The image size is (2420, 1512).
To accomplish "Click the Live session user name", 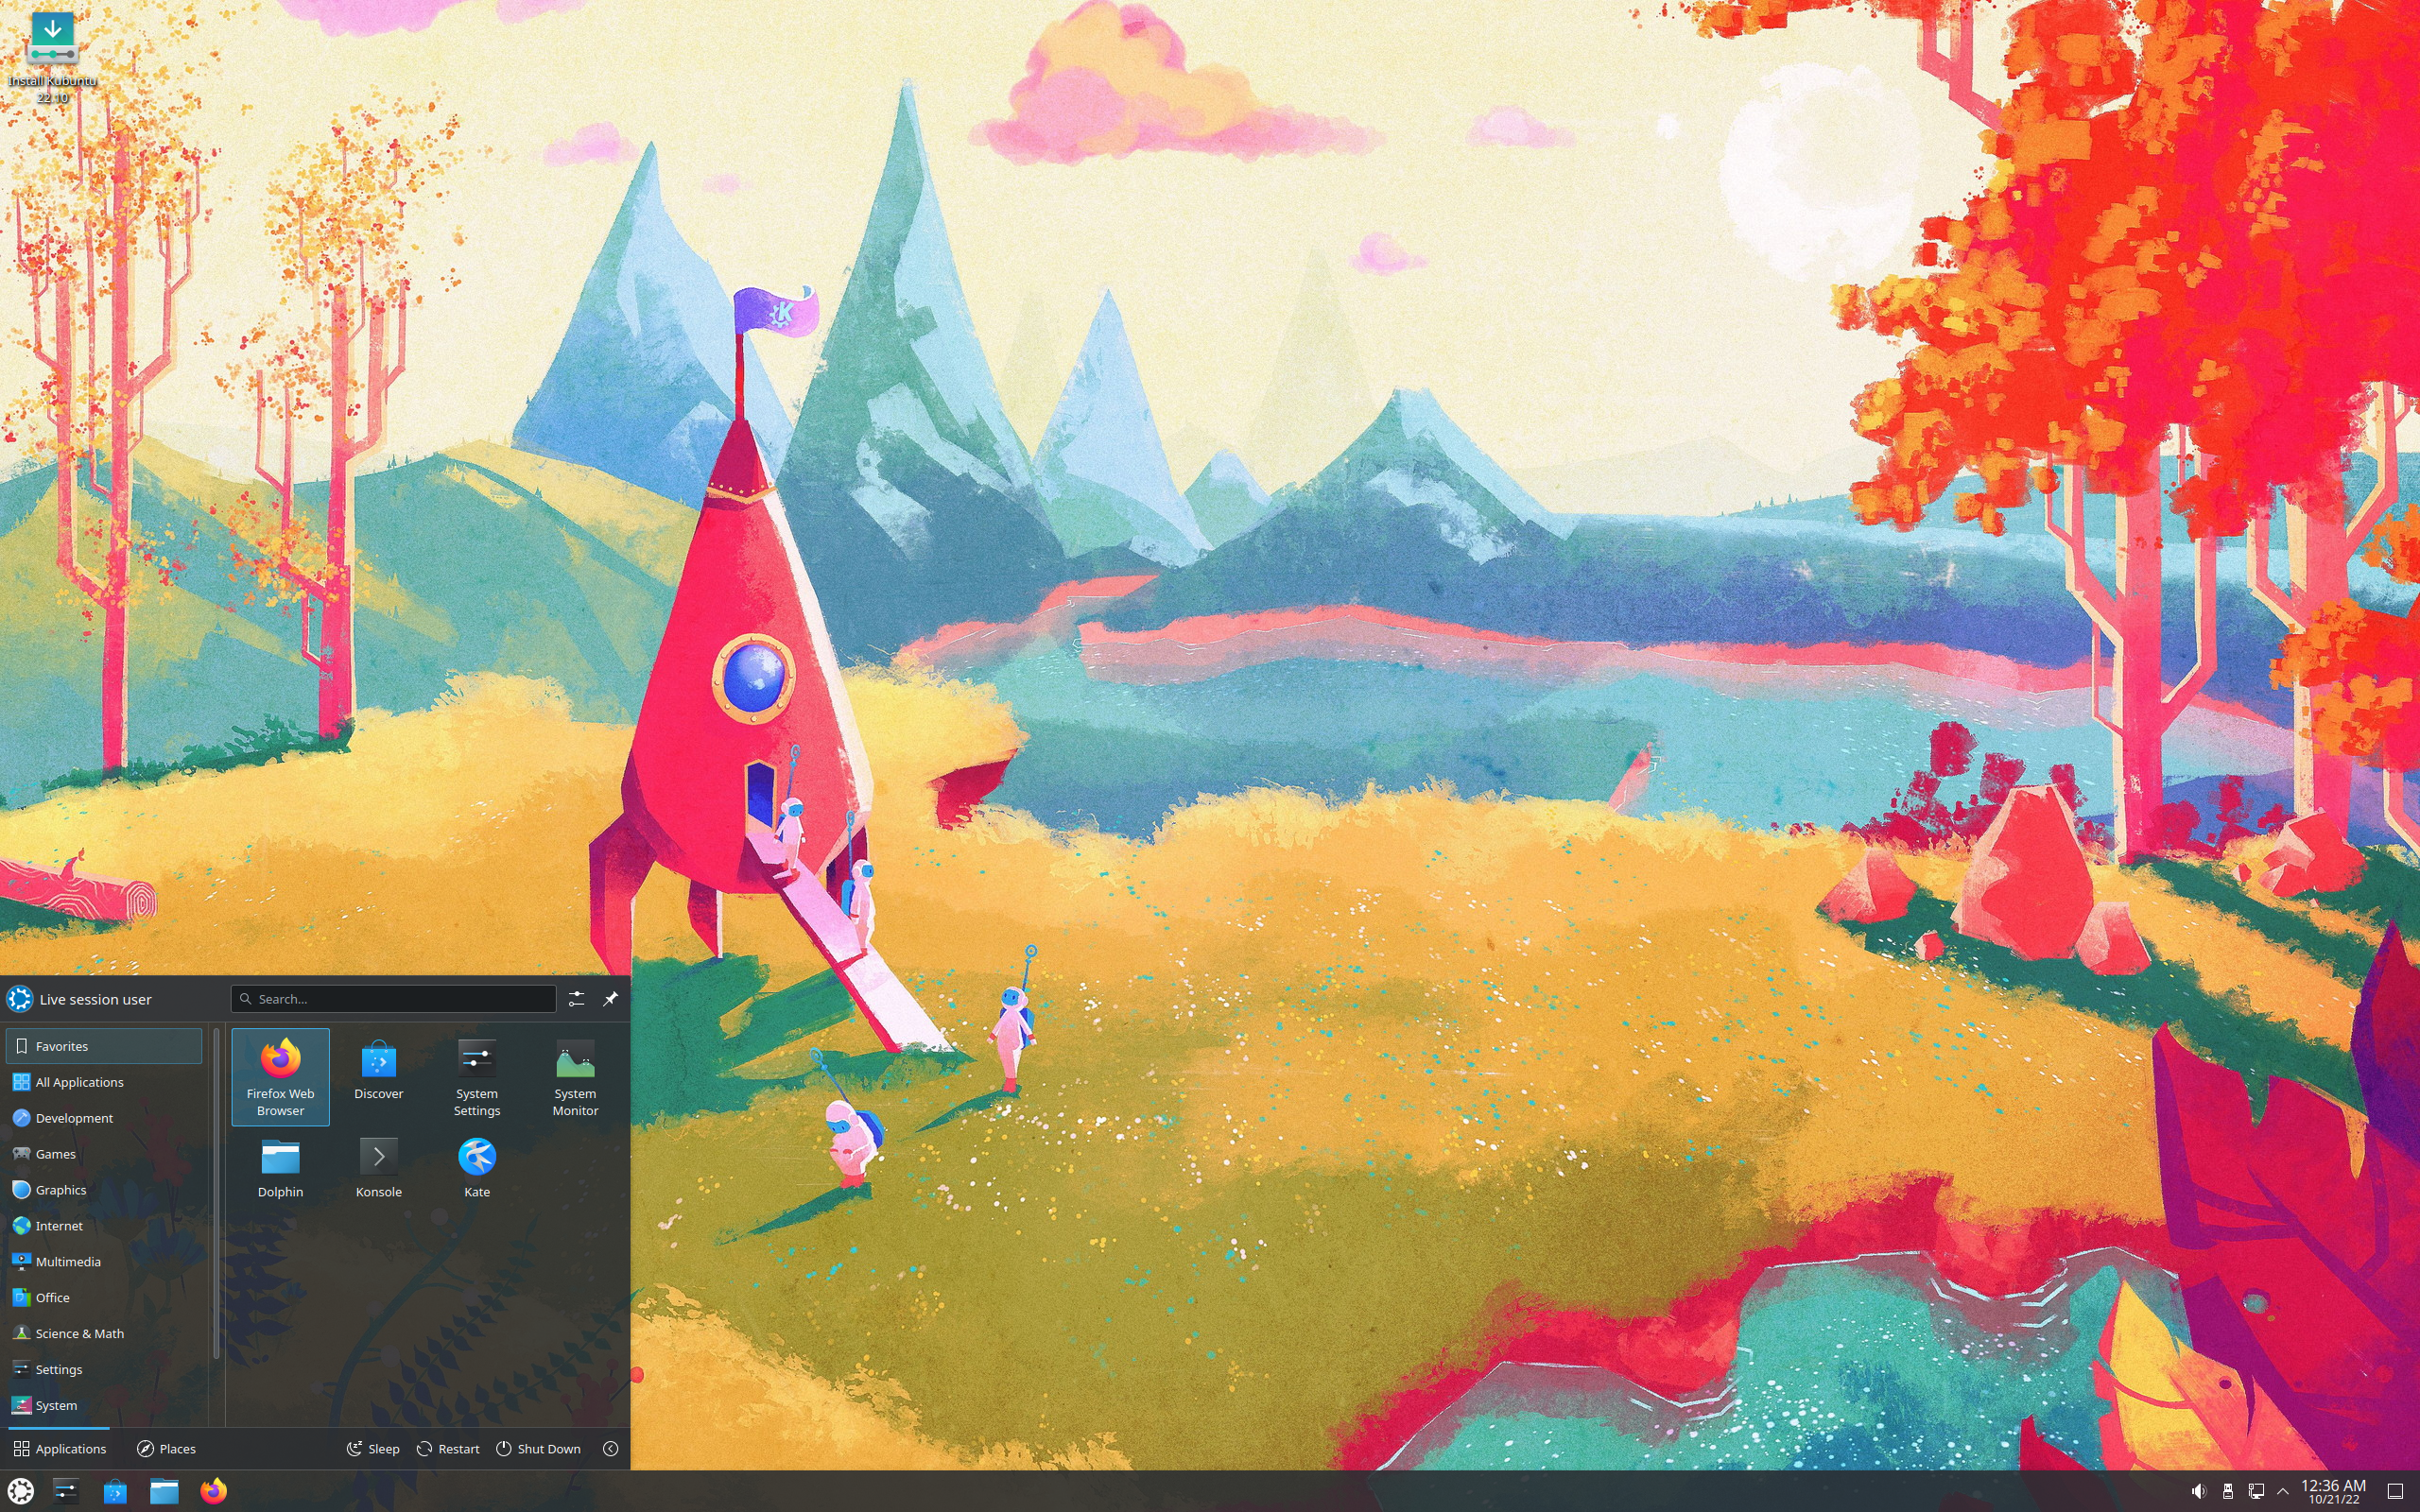I will coord(95,999).
